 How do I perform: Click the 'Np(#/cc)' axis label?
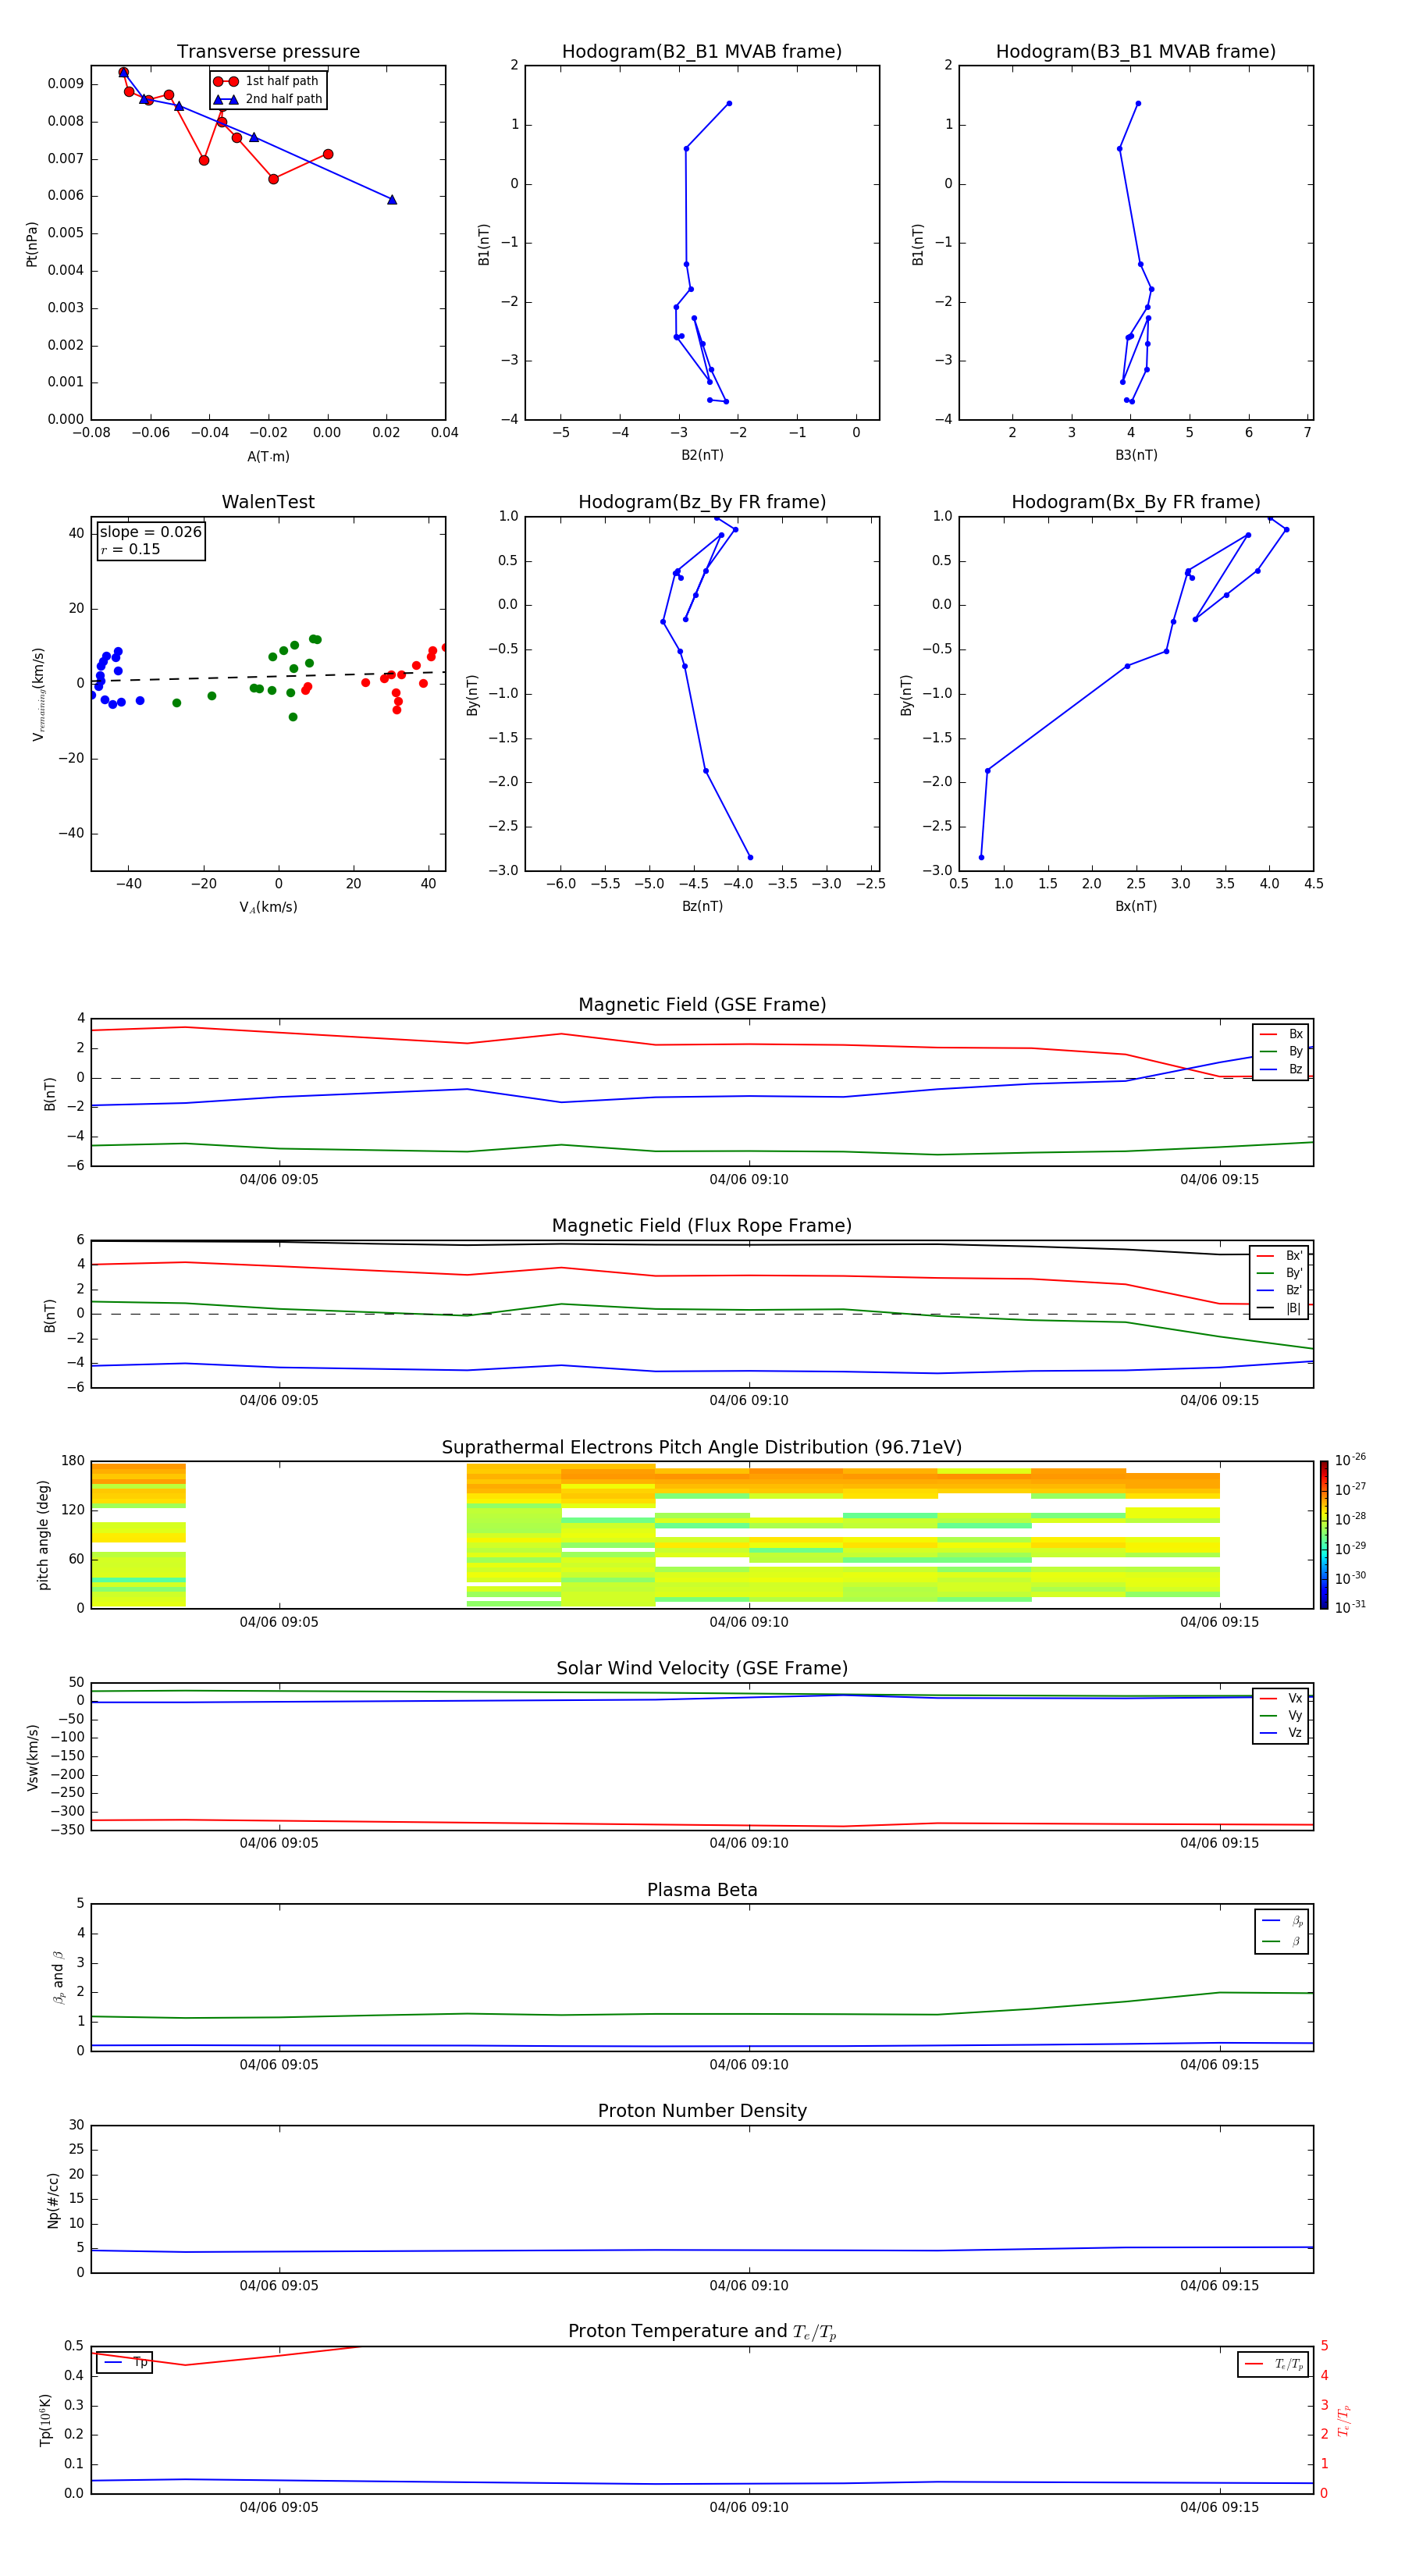[53, 2200]
